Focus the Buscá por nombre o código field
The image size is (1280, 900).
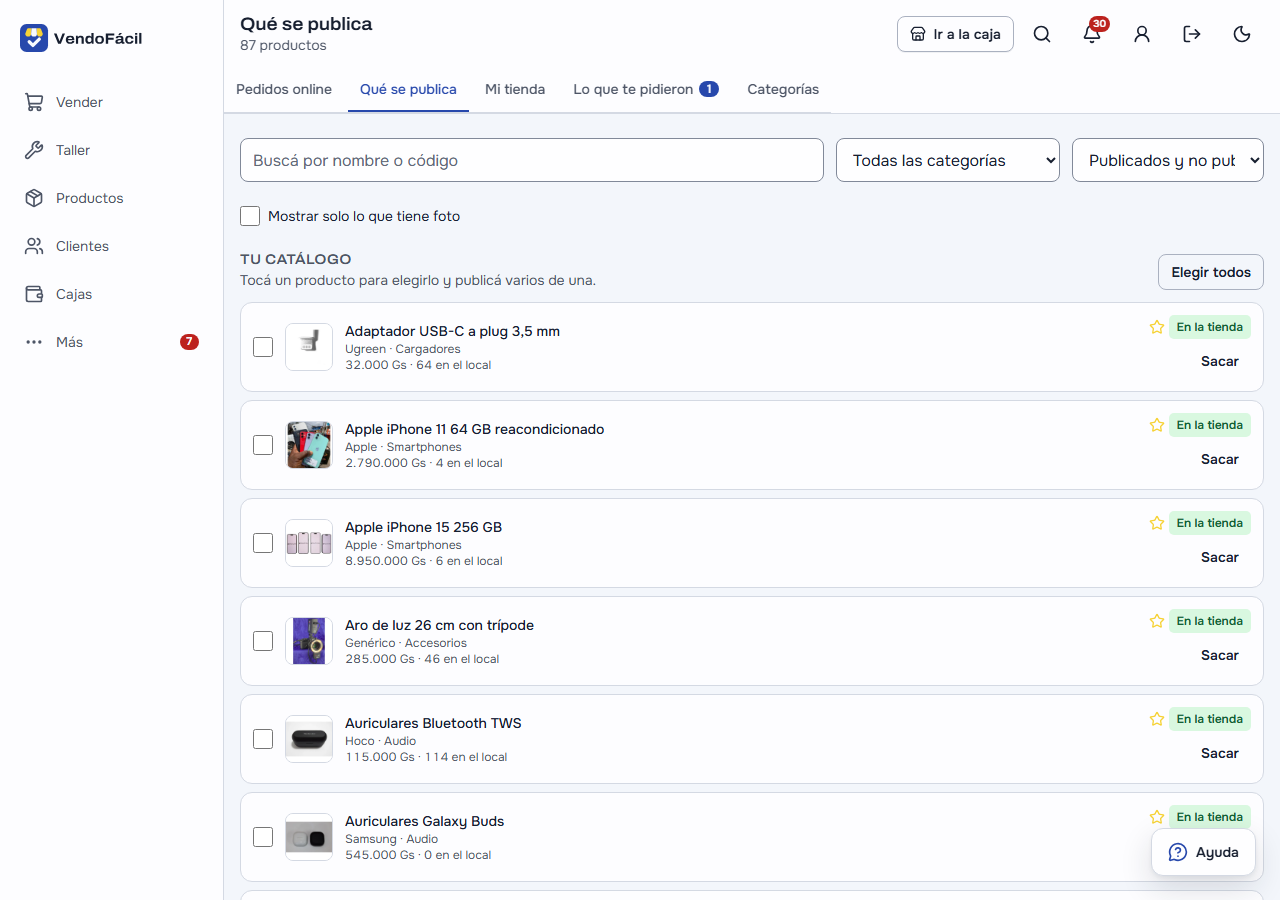tap(532, 160)
